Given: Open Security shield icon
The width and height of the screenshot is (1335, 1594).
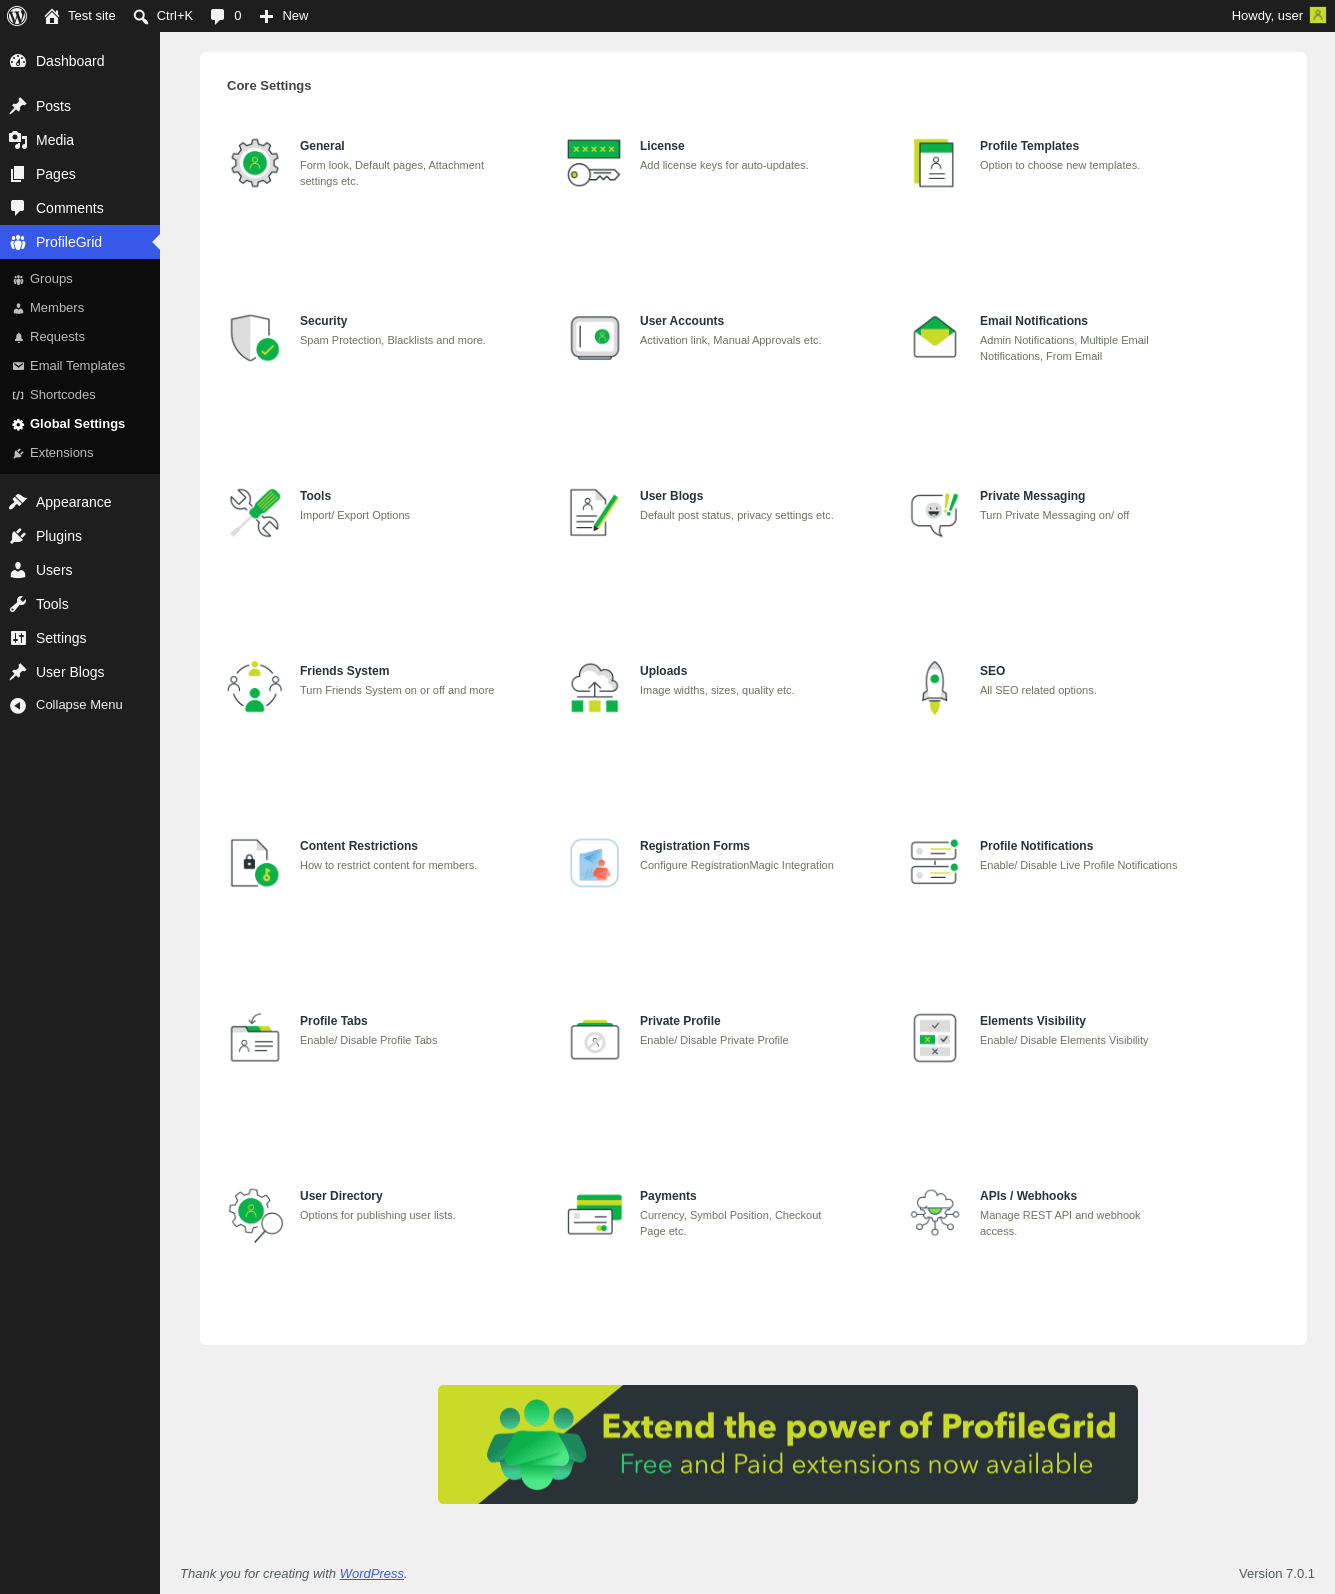Looking at the screenshot, I should pos(255,338).
